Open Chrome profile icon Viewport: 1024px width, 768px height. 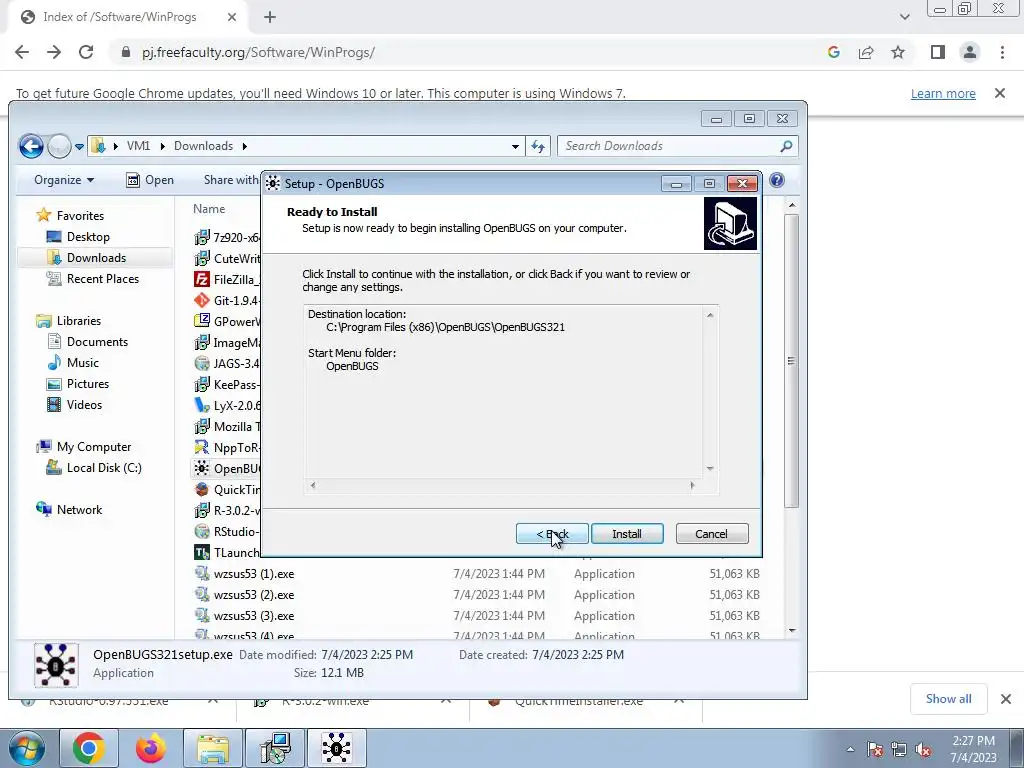tap(970, 52)
